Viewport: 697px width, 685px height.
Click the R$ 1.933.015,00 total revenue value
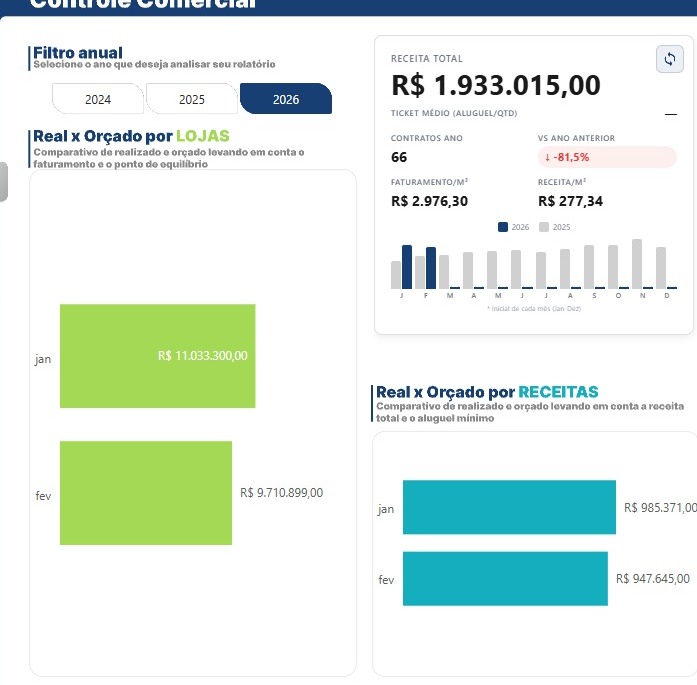point(496,85)
